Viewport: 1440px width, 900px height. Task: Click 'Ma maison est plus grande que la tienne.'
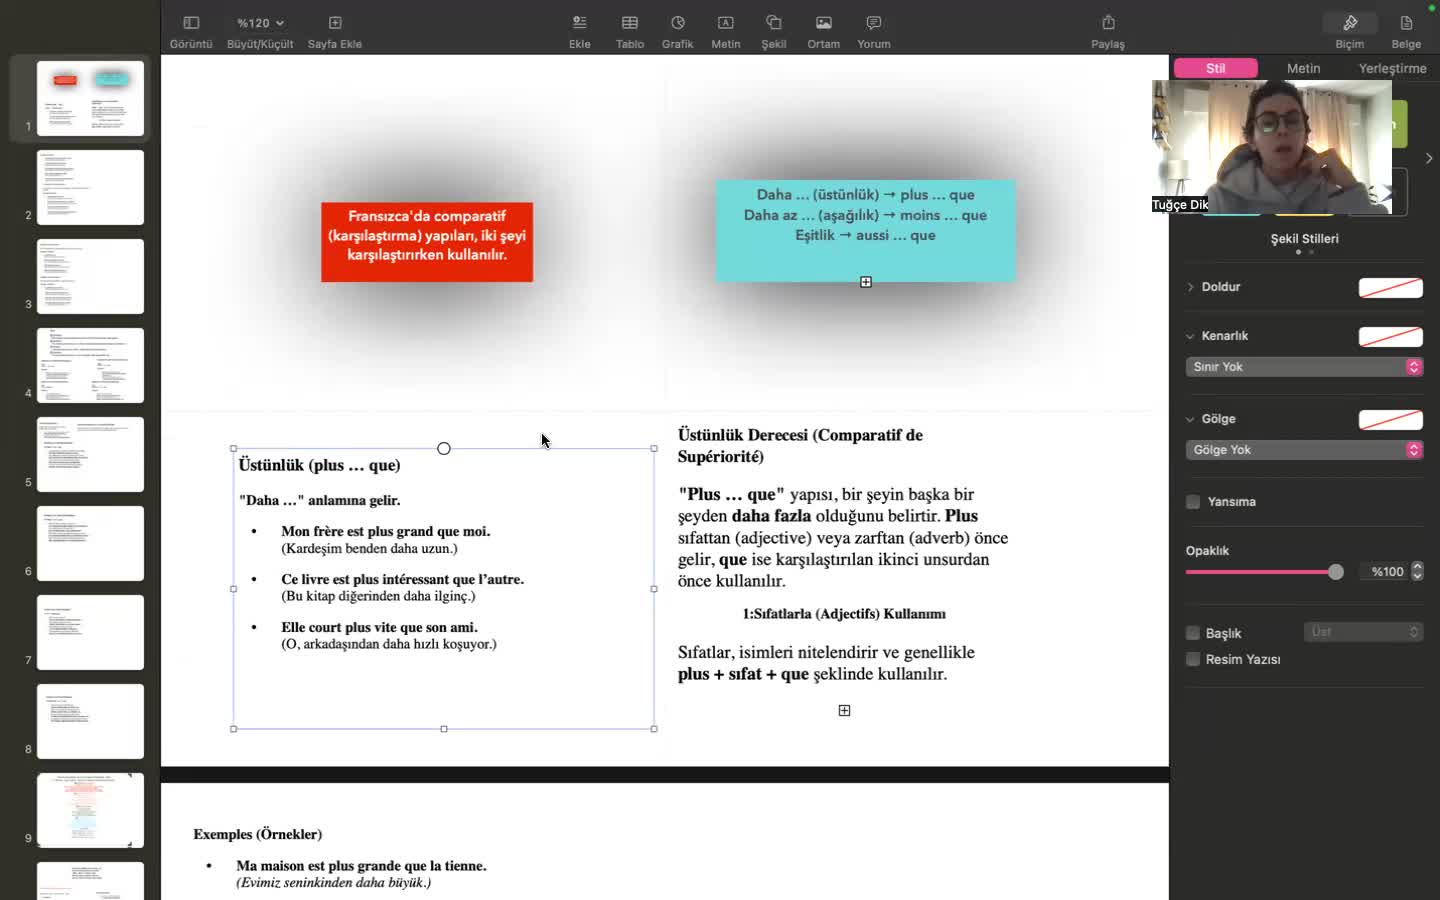361,866
